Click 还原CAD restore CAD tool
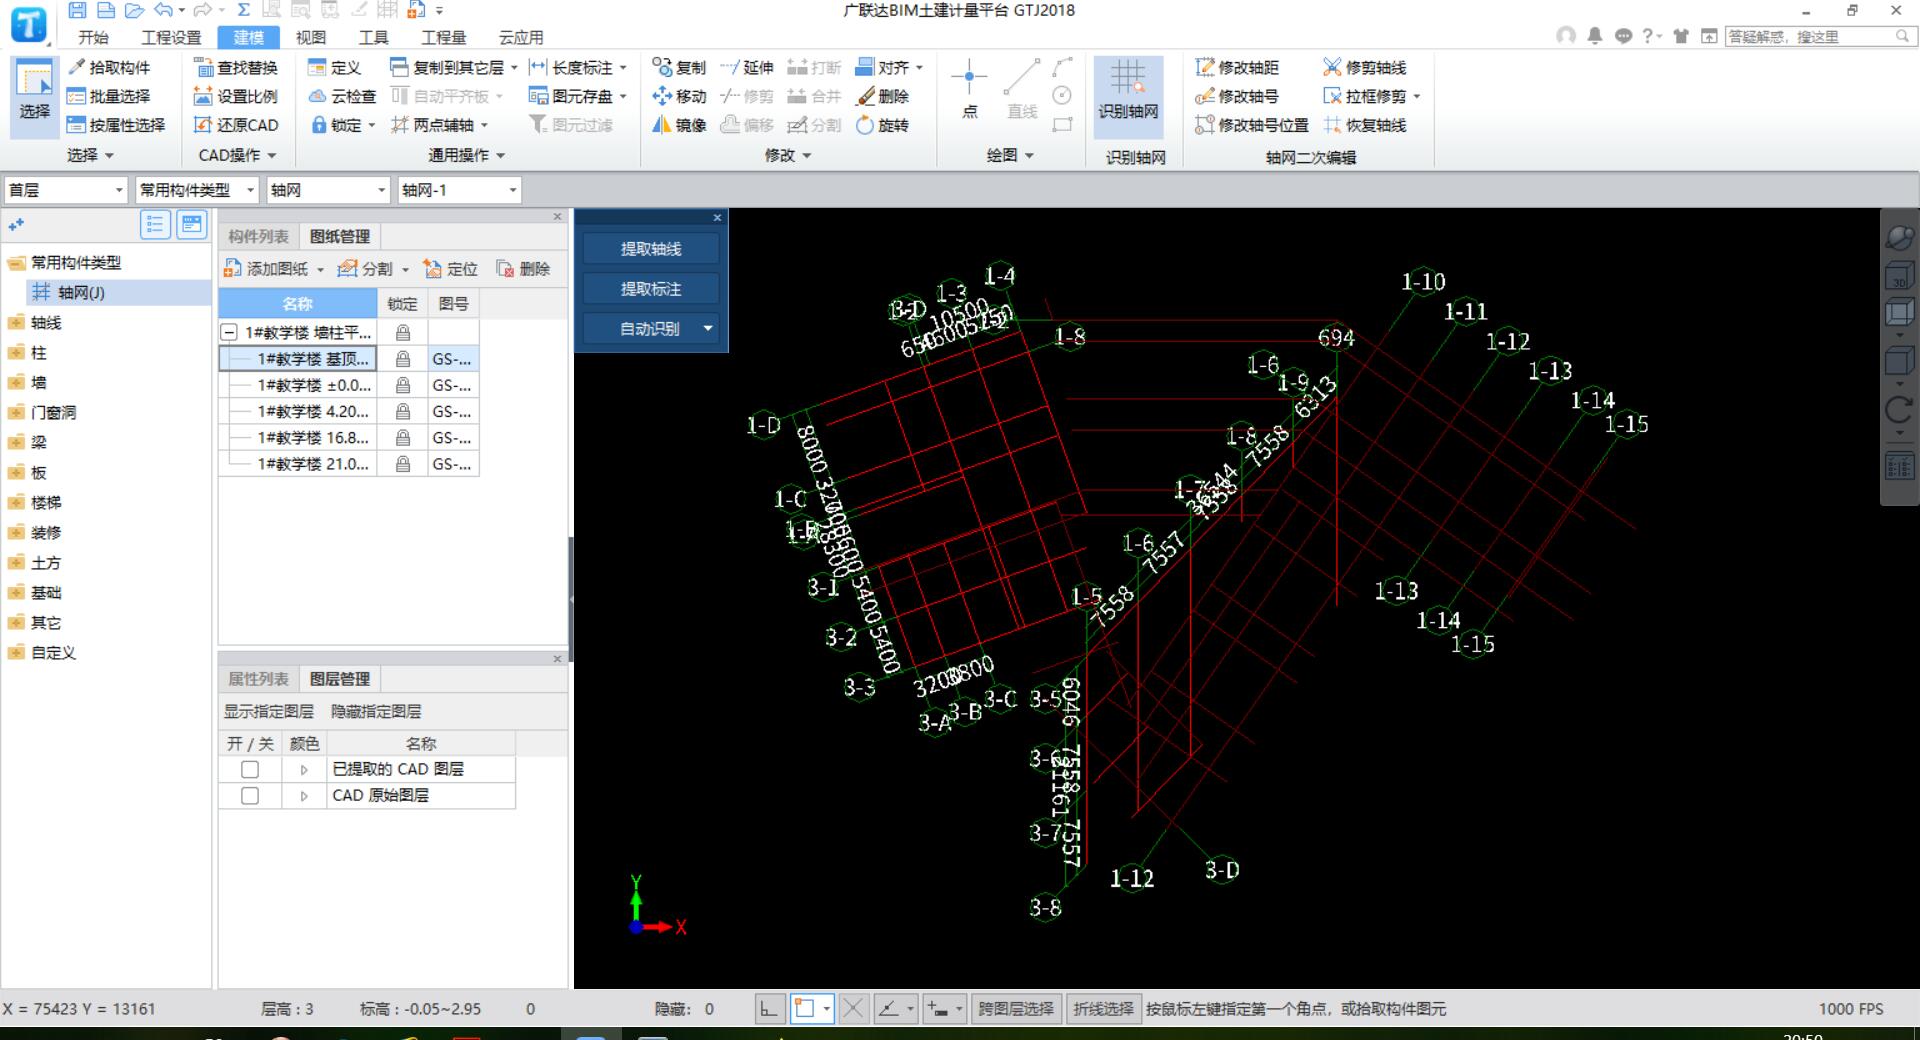1920x1040 pixels. pos(236,125)
